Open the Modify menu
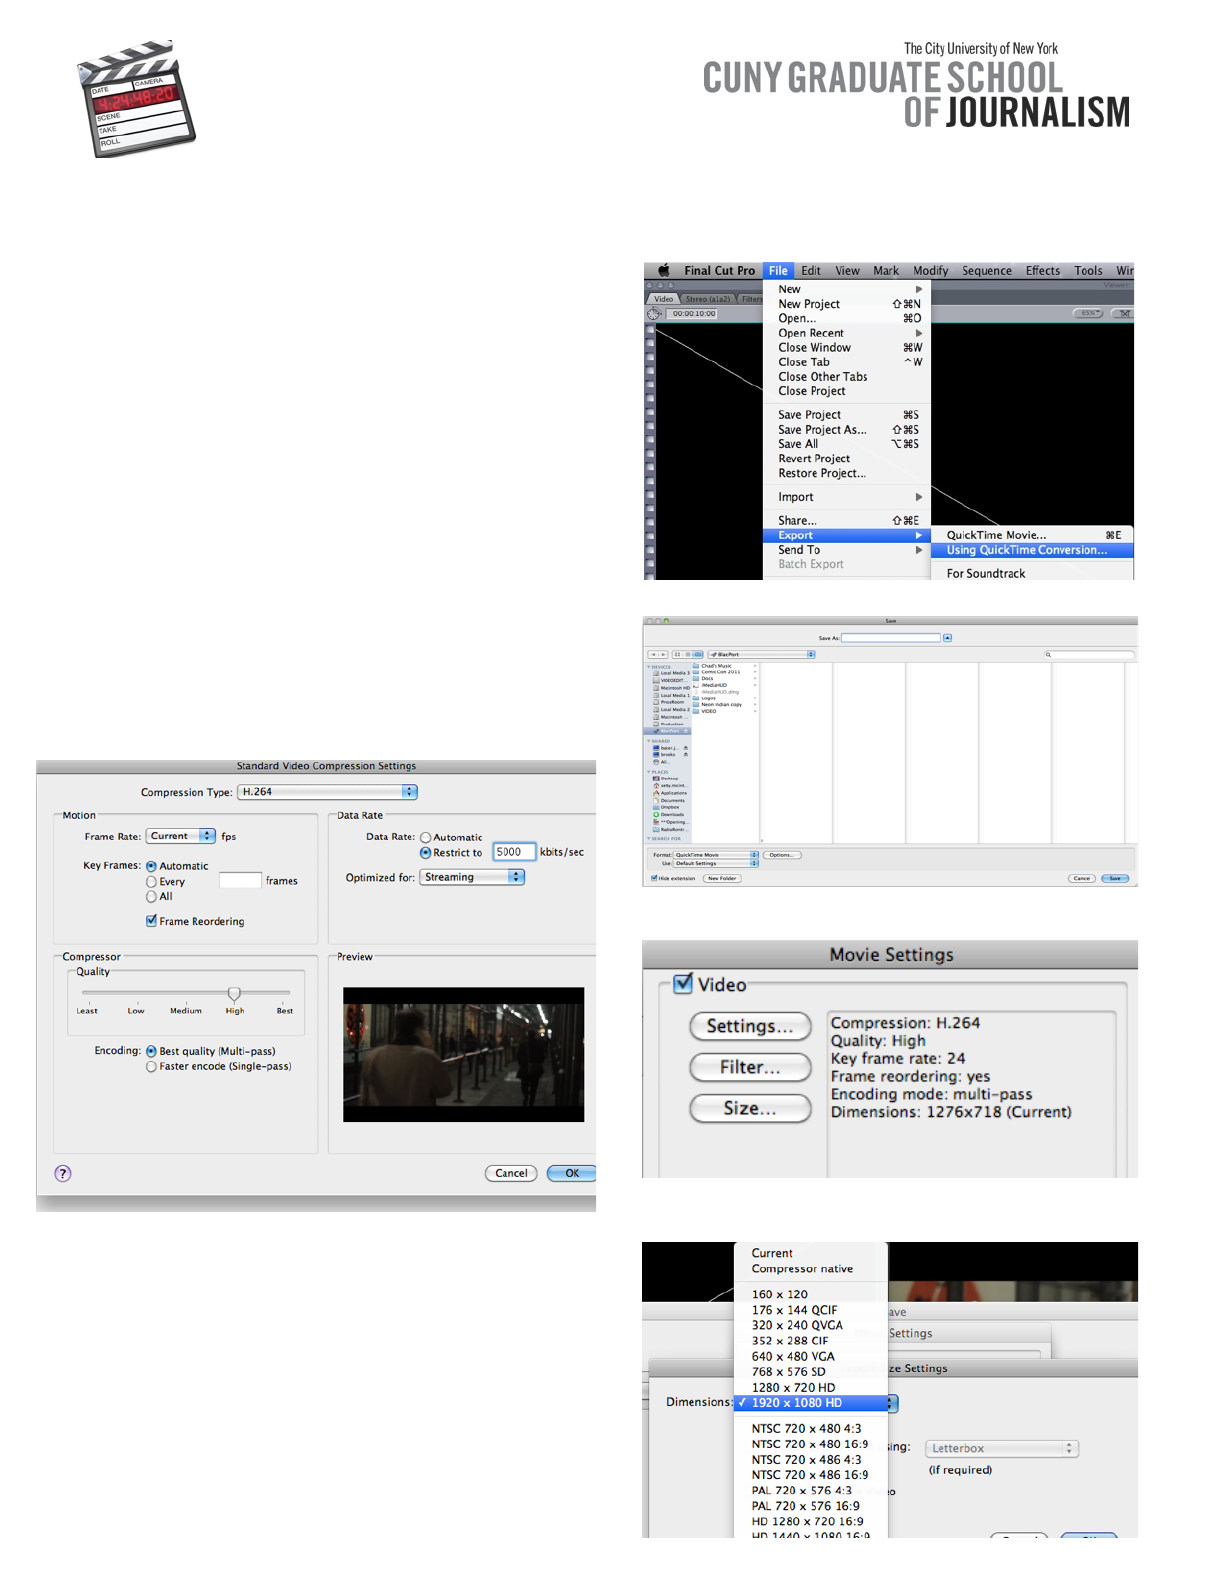1224x1584 pixels. 930,270
